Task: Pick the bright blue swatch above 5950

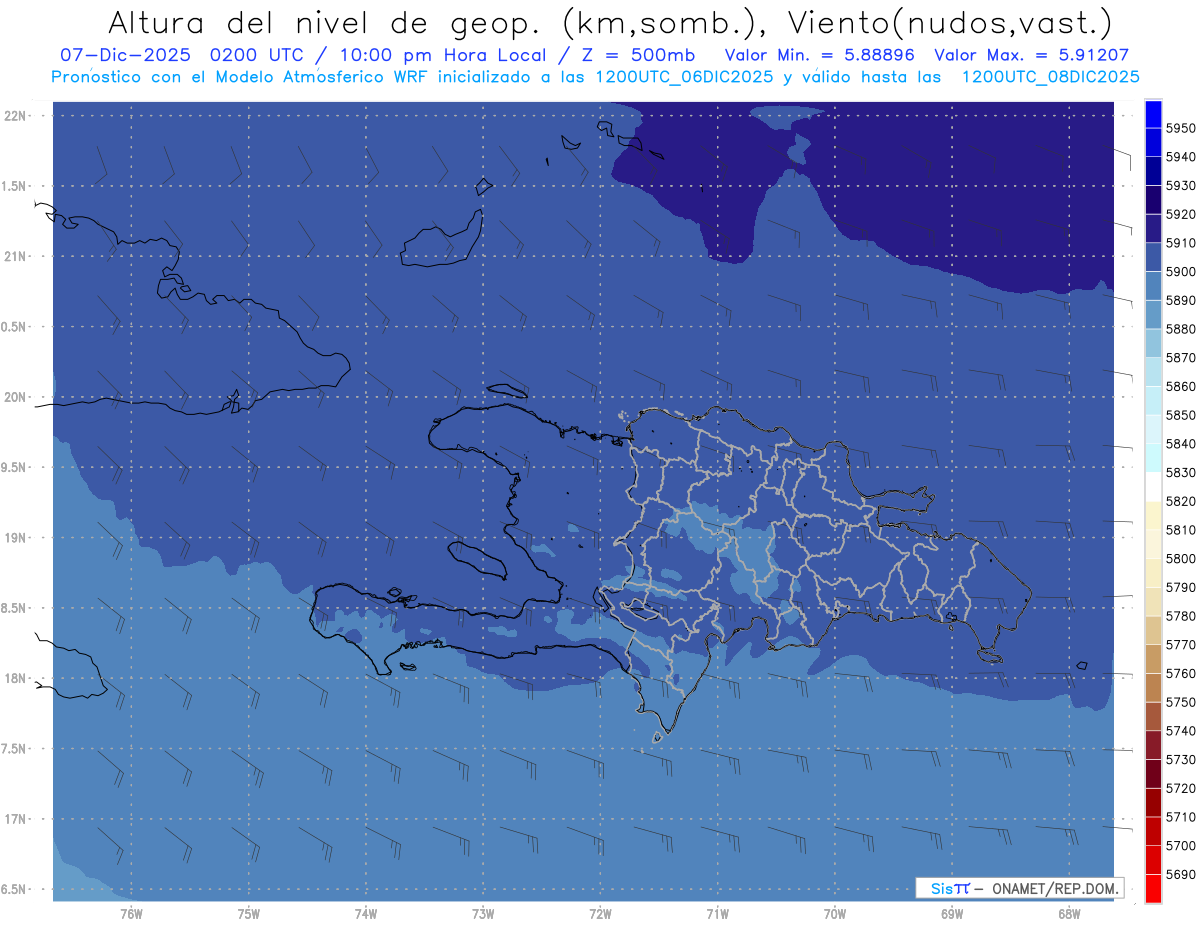Action: [1152, 114]
